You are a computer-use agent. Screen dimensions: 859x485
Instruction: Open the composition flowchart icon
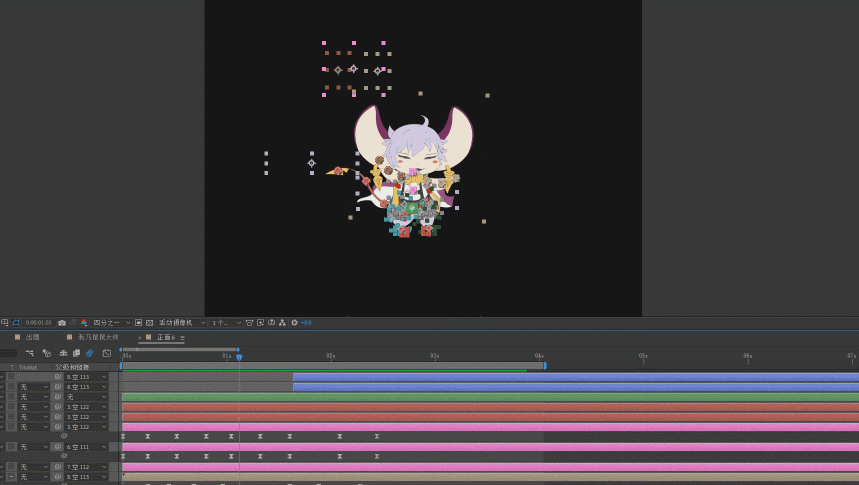pyautogui.click(x=282, y=323)
